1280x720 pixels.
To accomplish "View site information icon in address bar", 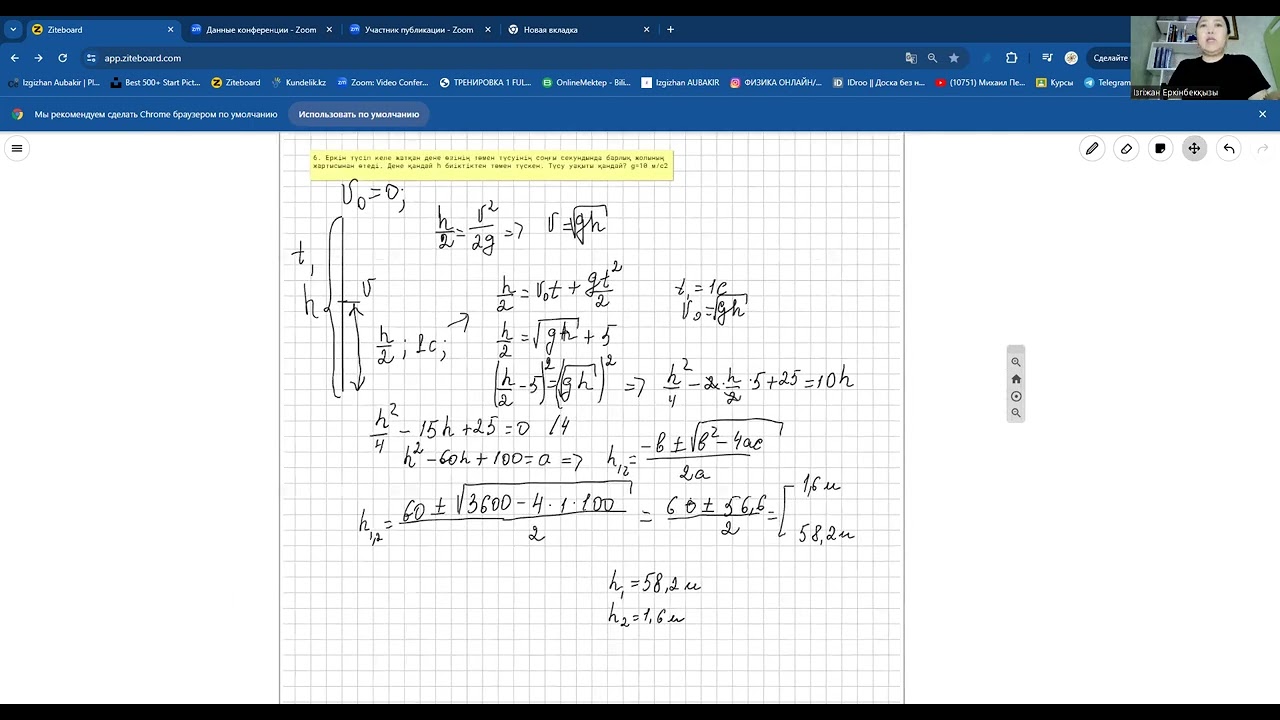I will point(91,58).
